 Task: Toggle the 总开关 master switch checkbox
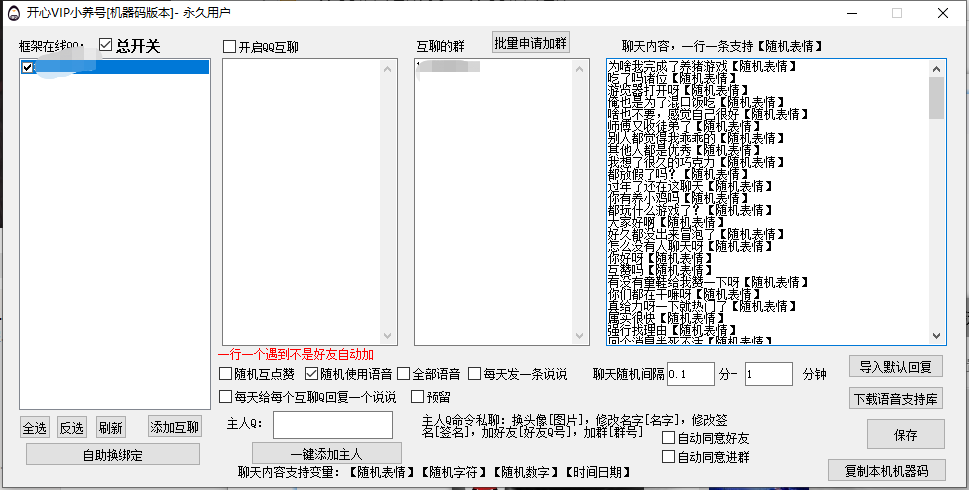(x=106, y=46)
